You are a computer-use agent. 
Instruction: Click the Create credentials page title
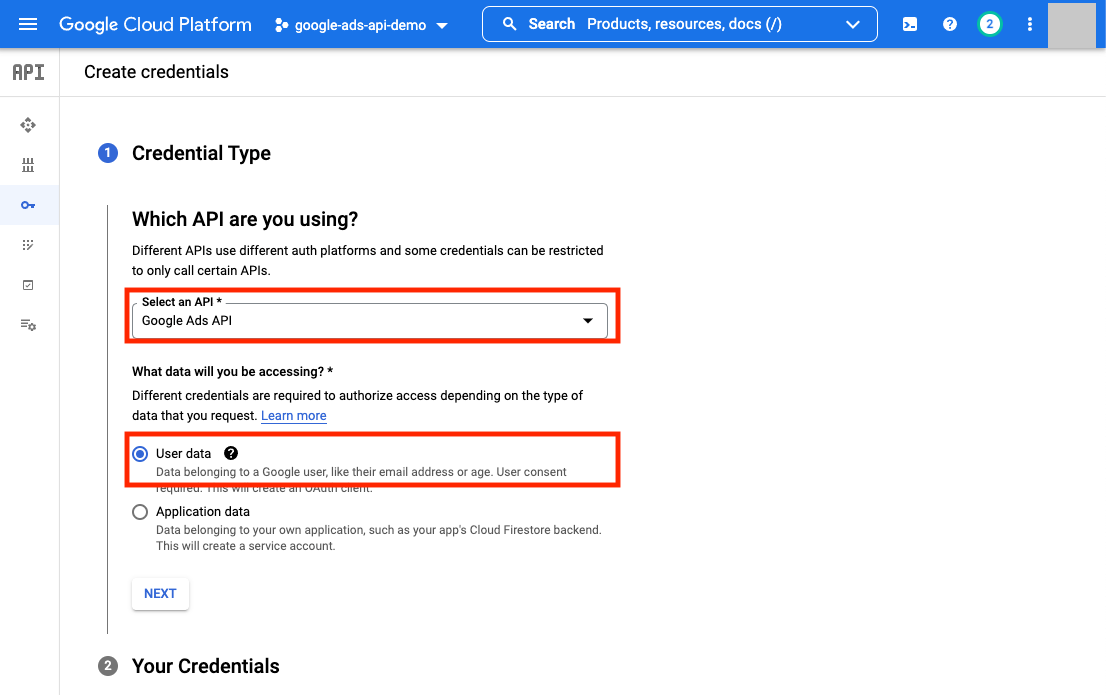(157, 72)
